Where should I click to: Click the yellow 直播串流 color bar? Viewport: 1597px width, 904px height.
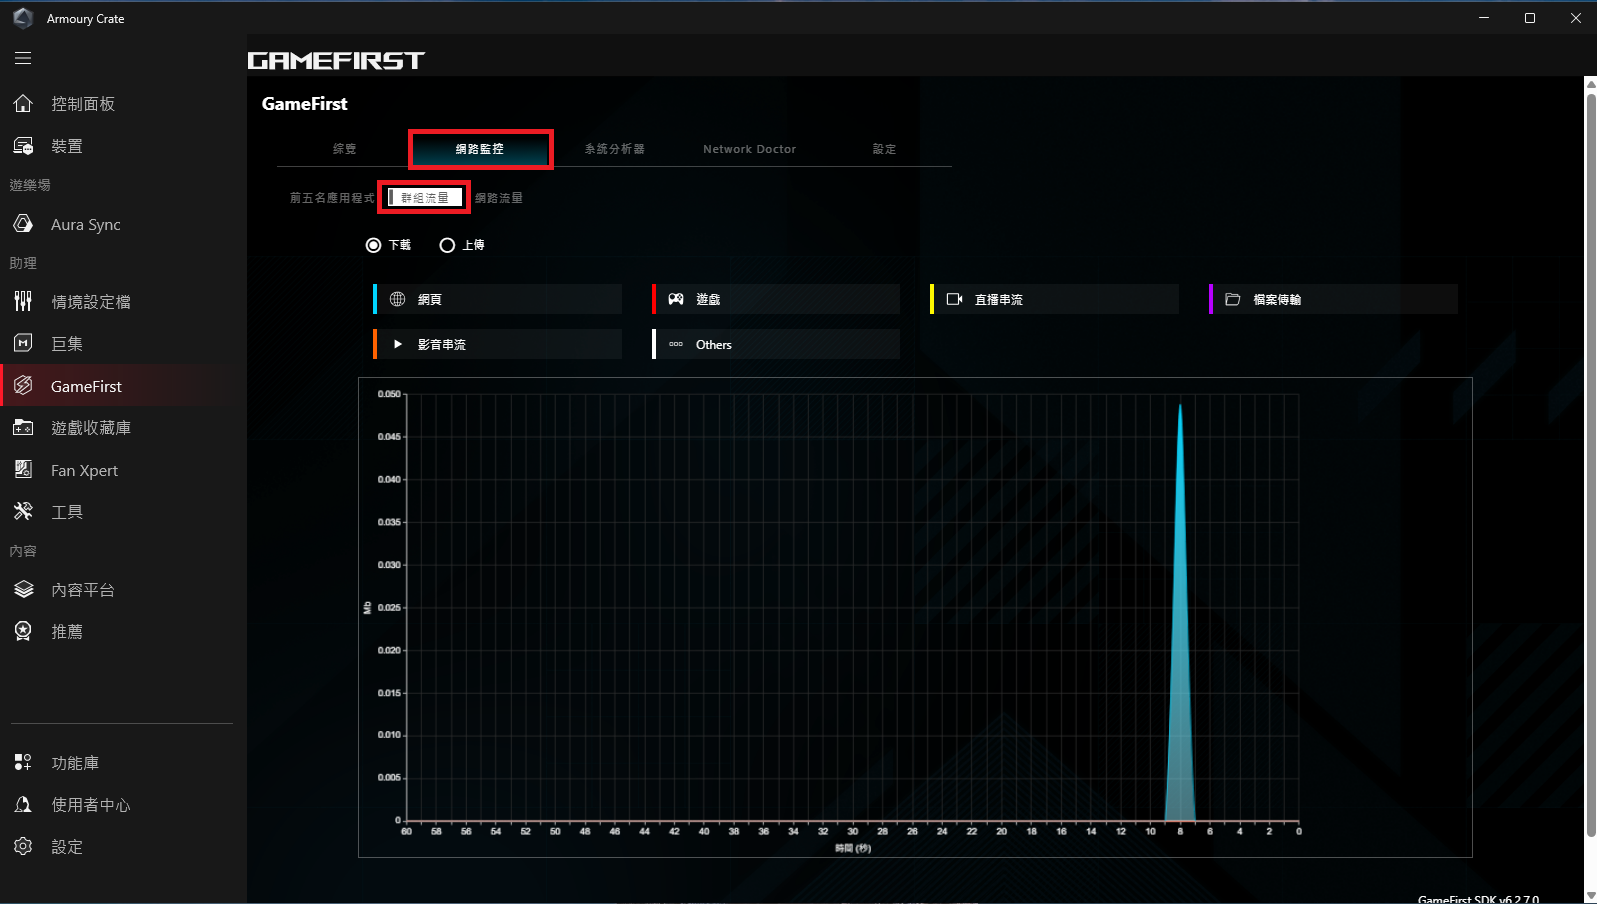pos(932,299)
